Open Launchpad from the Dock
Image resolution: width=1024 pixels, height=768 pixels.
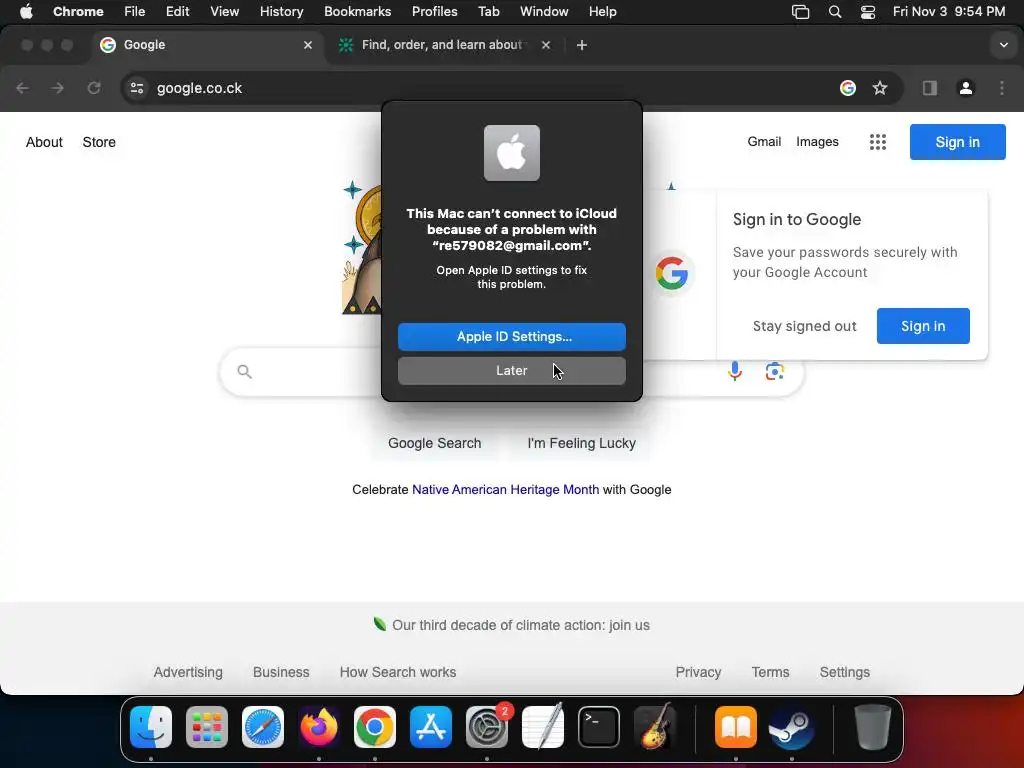(x=207, y=727)
